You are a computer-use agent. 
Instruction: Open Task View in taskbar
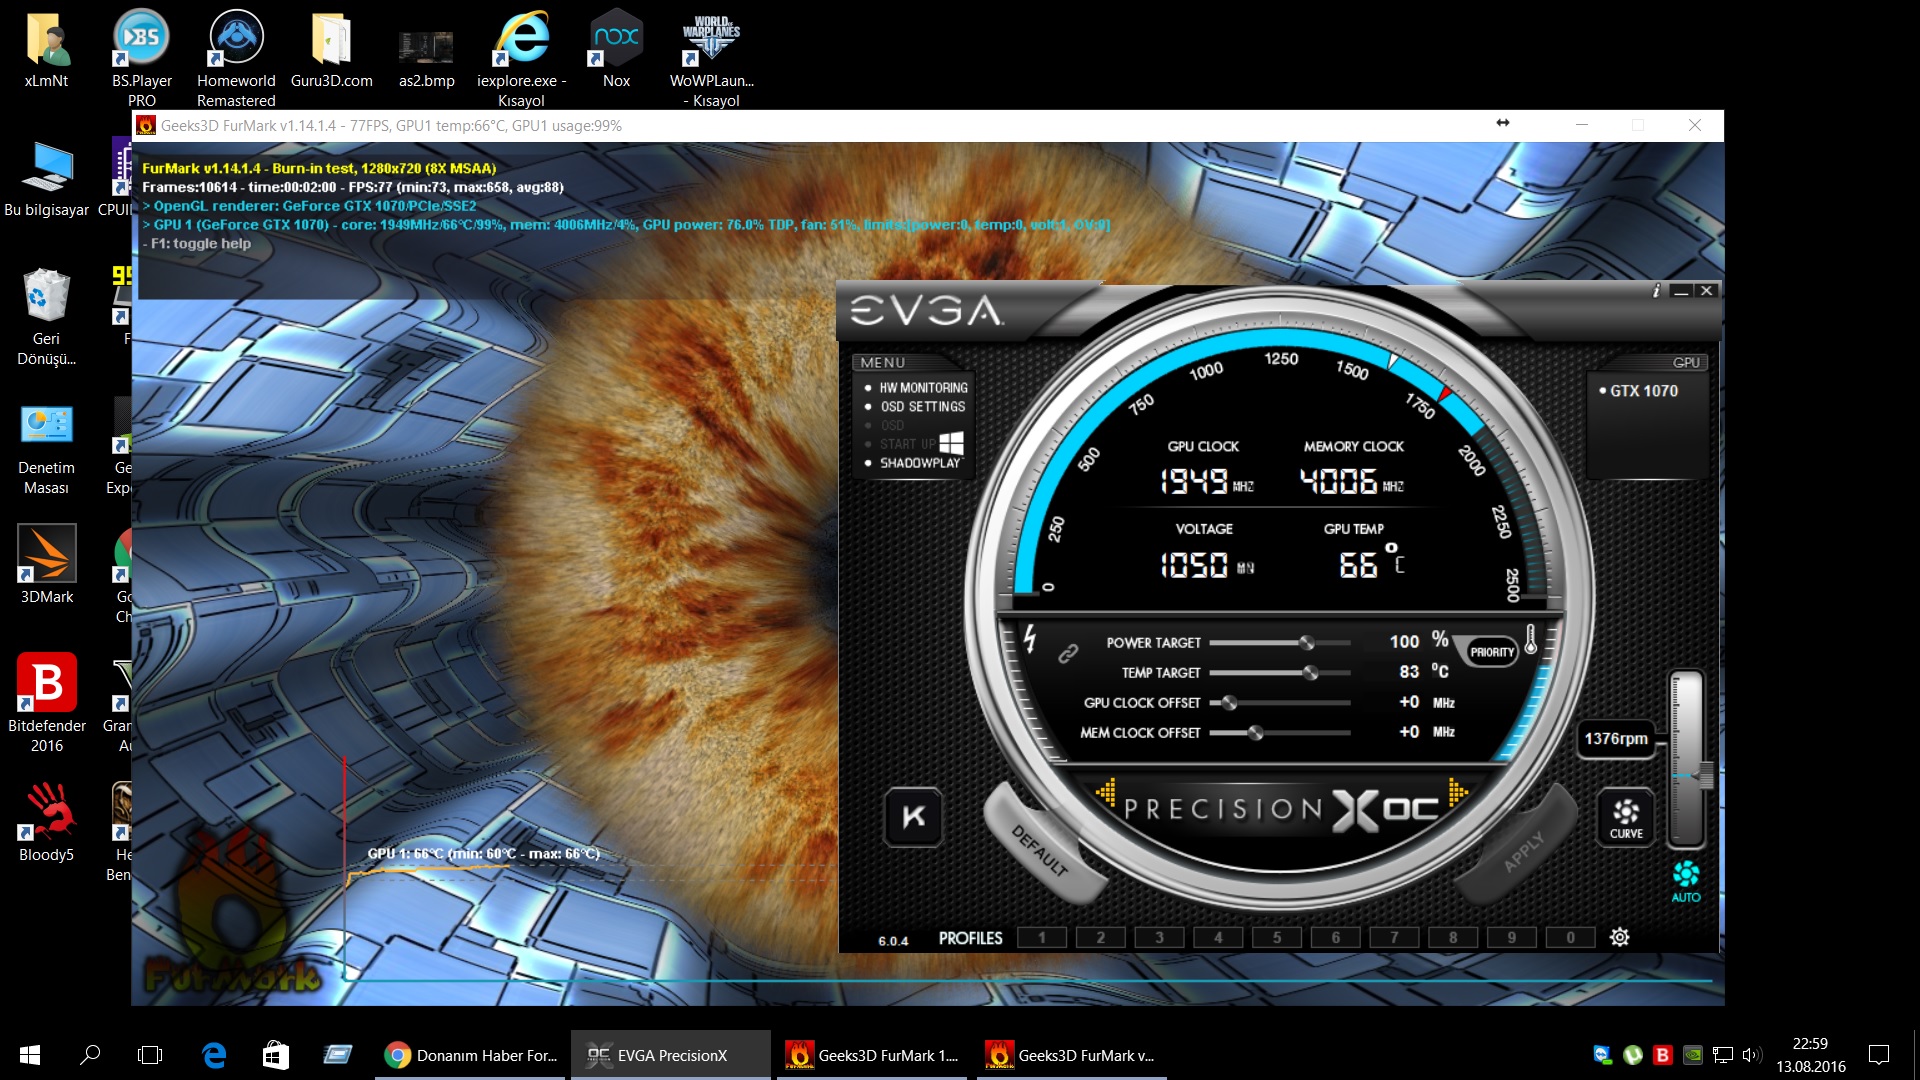pos(150,1054)
